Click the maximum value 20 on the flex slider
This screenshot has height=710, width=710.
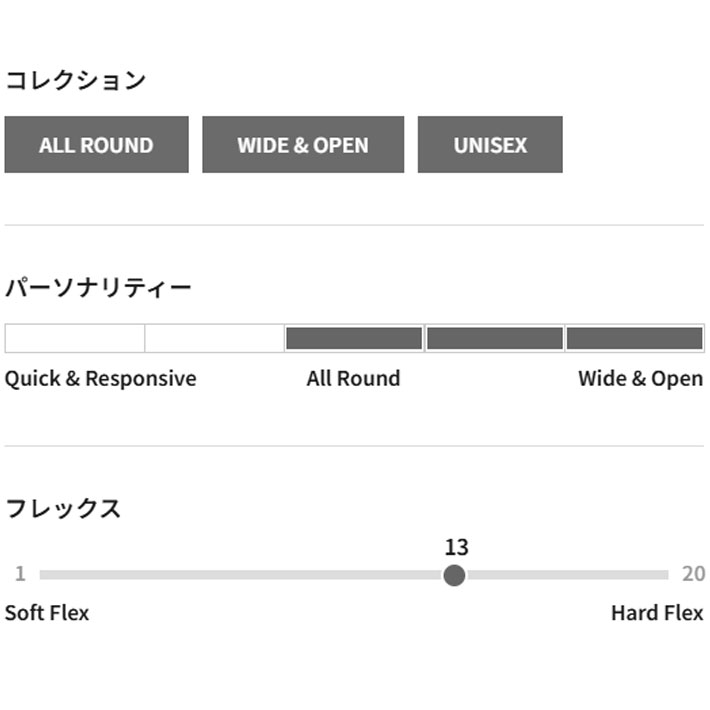click(693, 574)
